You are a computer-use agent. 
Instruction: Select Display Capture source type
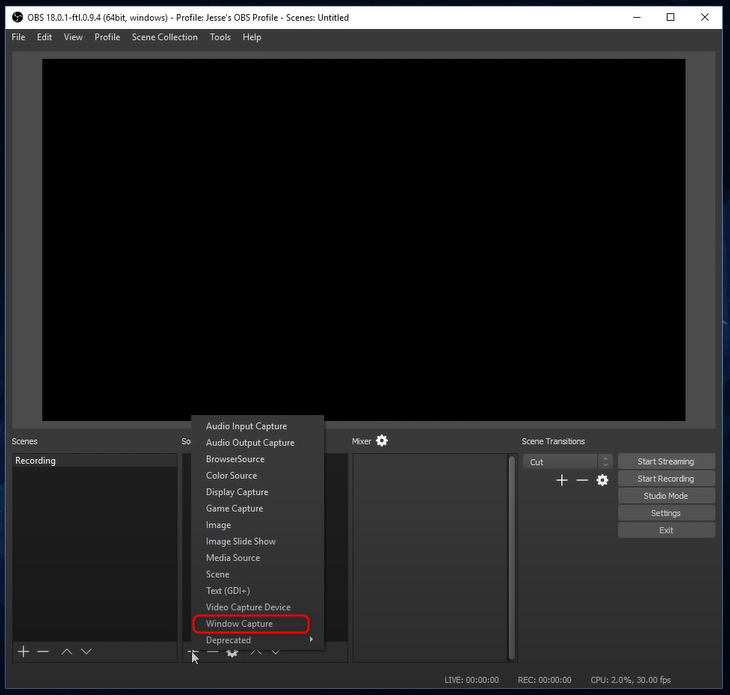pyautogui.click(x=237, y=492)
